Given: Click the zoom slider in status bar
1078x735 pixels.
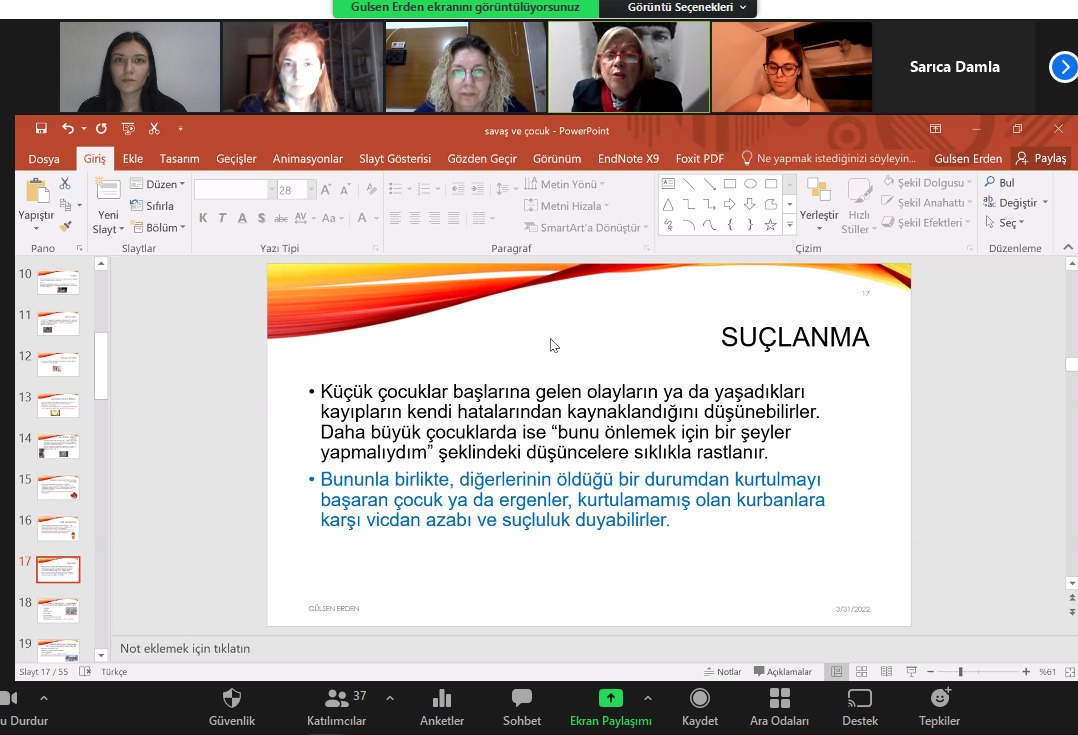Looking at the screenshot, I should (x=960, y=672).
